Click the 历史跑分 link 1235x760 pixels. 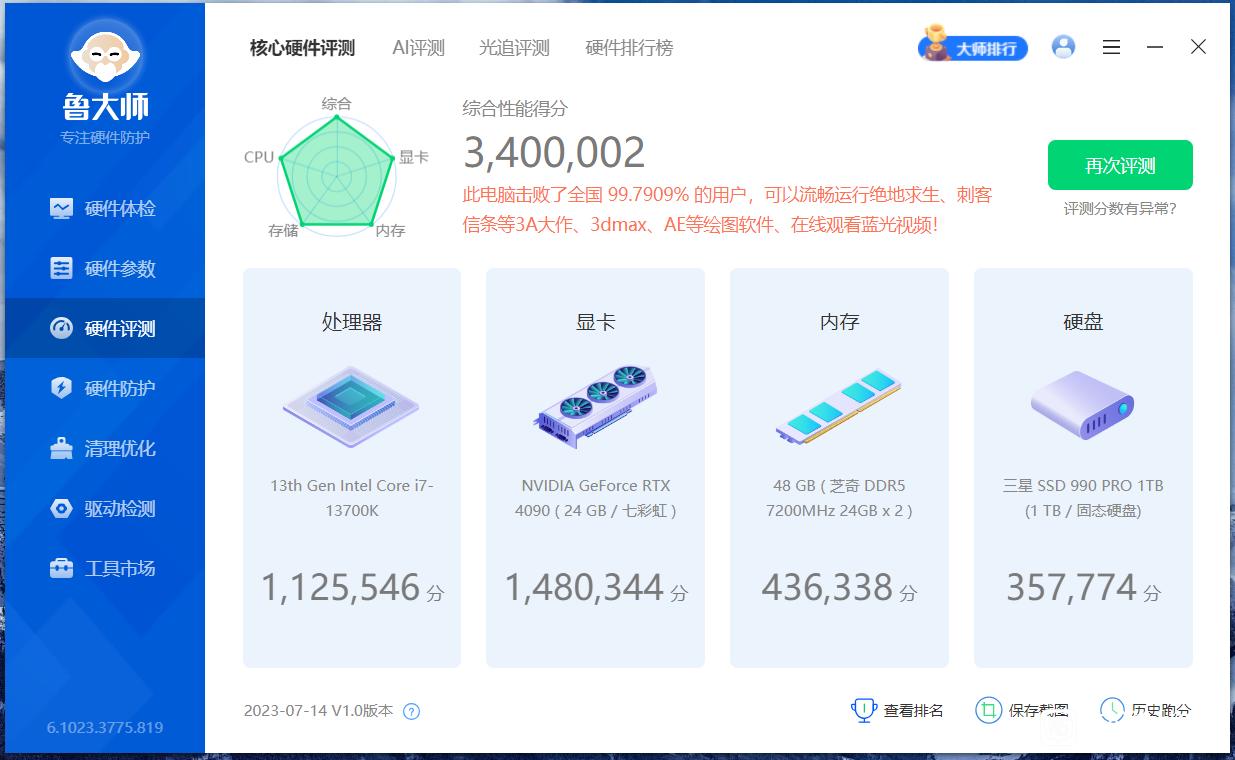click(x=1161, y=711)
